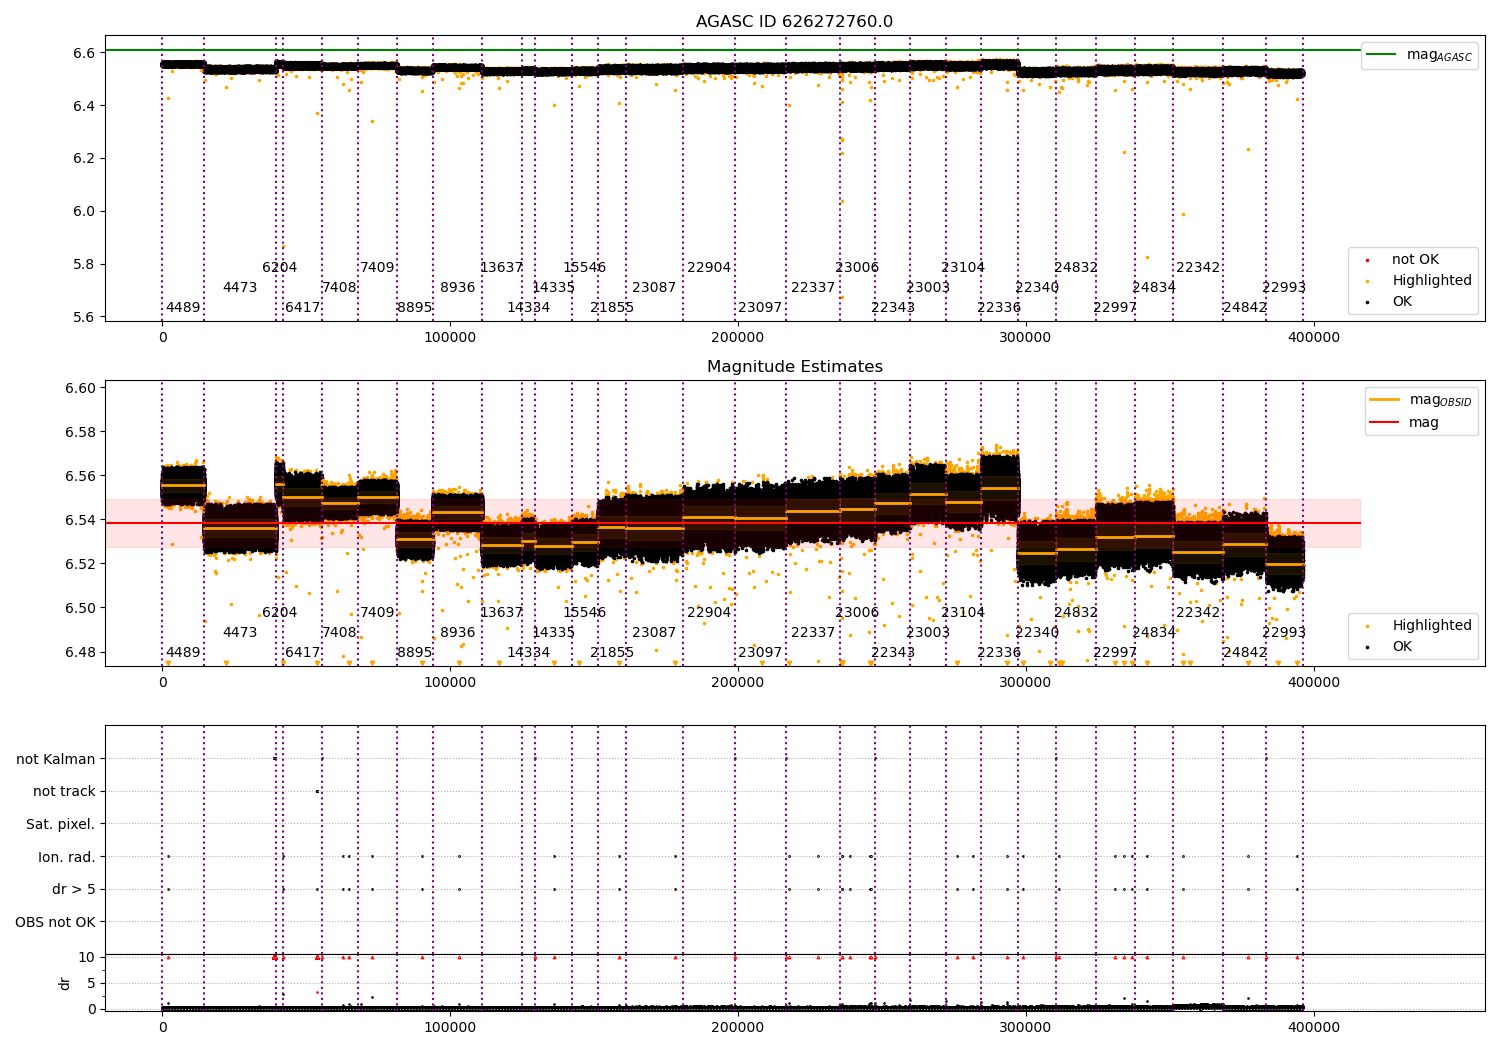The height and width of the screenshot is (1050, 1500).
Task: Click the 200000 x-tick in the top plot
Action: pos(738,338)
